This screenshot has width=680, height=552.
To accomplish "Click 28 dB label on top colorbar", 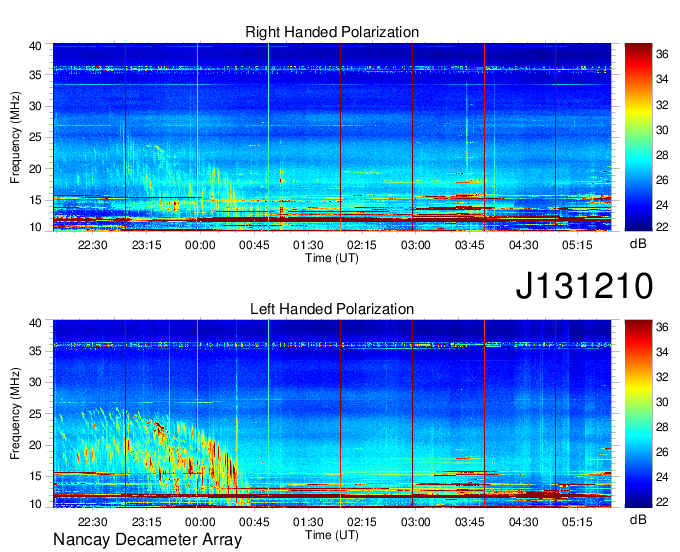I will [x=662, y=155].
